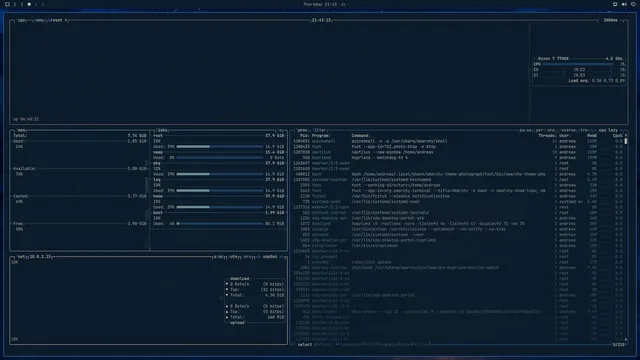
Task: Activate the process filter field
Action: click(x=320, y=130)
